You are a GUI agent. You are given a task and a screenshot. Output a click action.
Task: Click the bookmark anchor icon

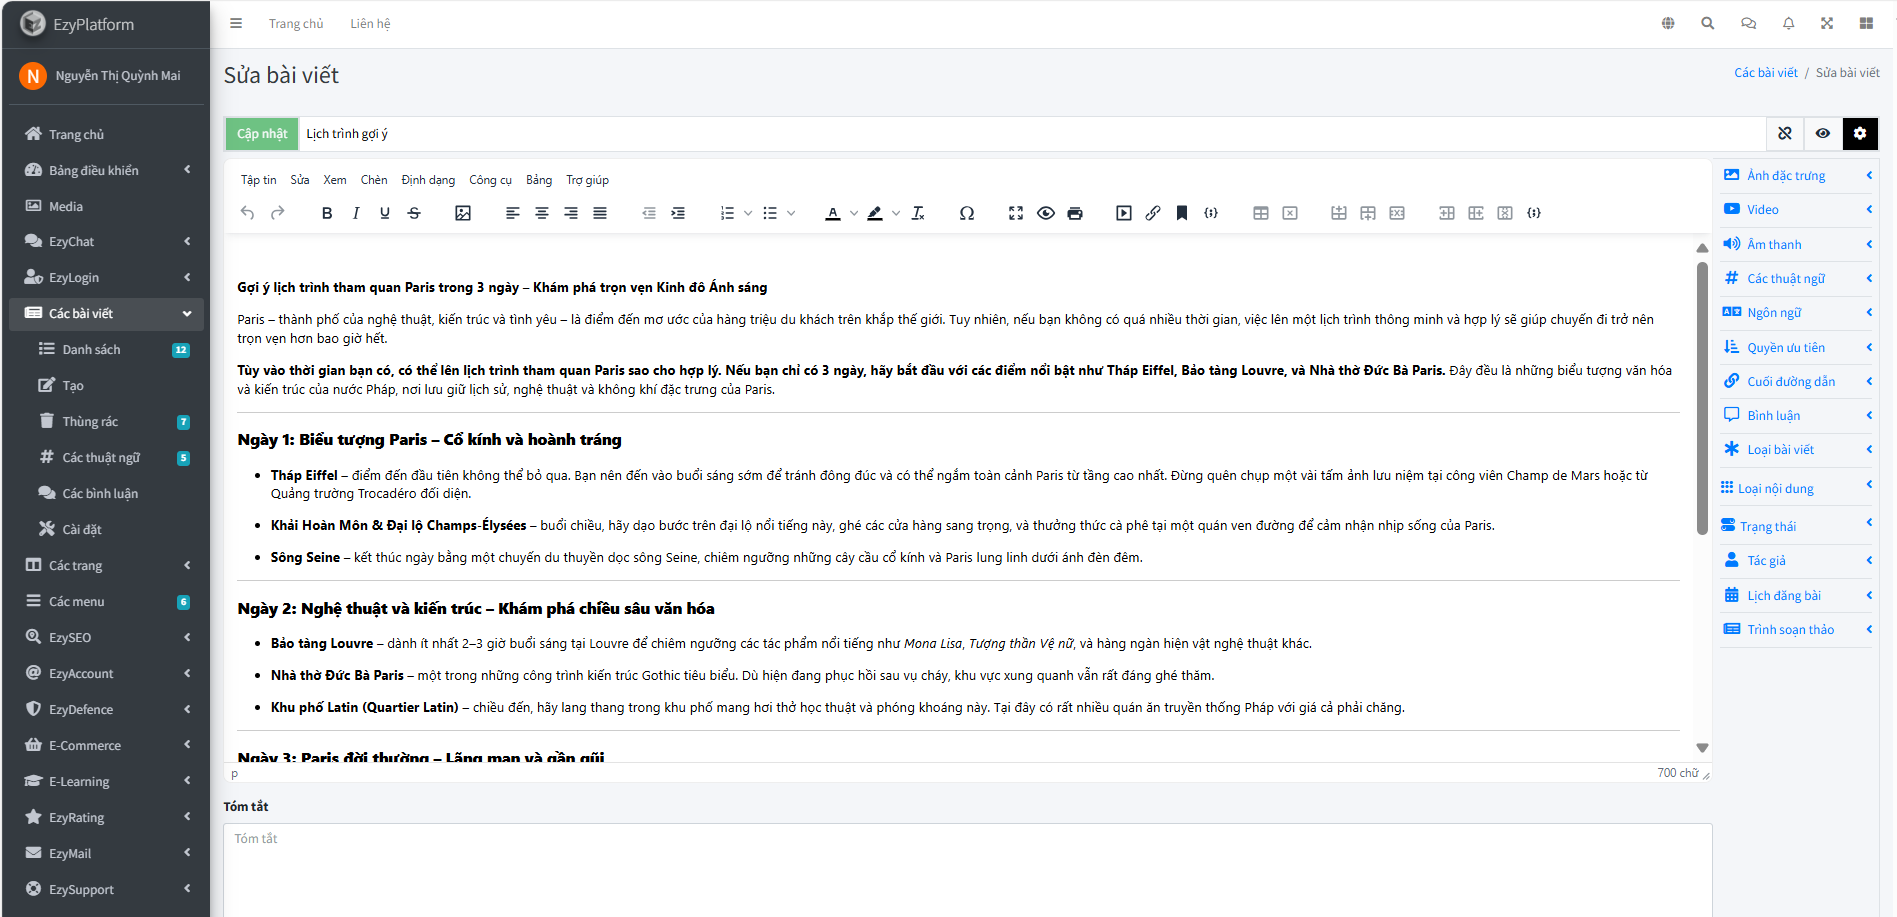[x=1182, y=213]
